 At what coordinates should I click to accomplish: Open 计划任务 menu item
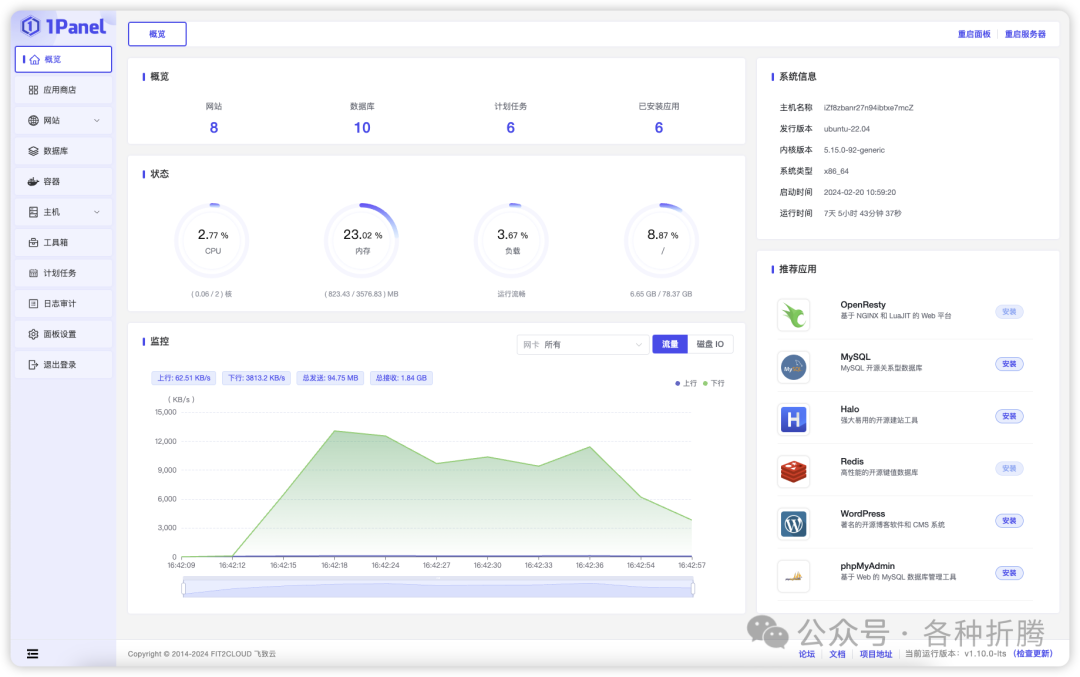click(63, 273)
